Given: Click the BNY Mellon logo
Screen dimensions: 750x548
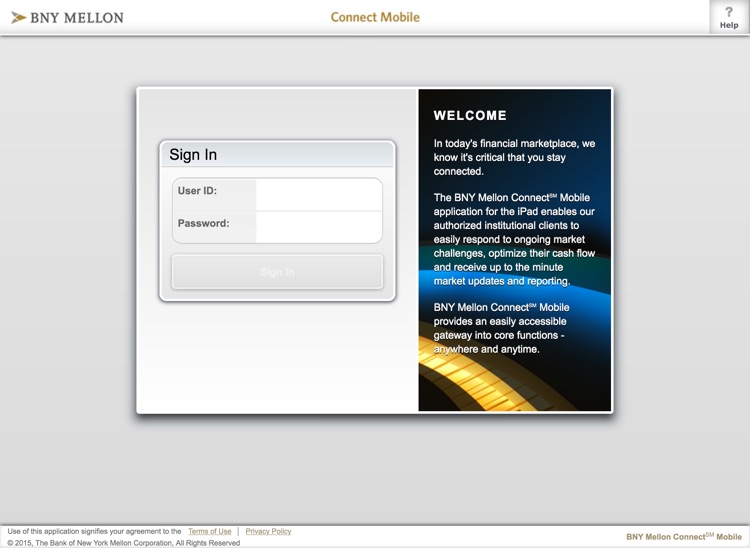Looking at the screenshot, I should click(67, 18).
